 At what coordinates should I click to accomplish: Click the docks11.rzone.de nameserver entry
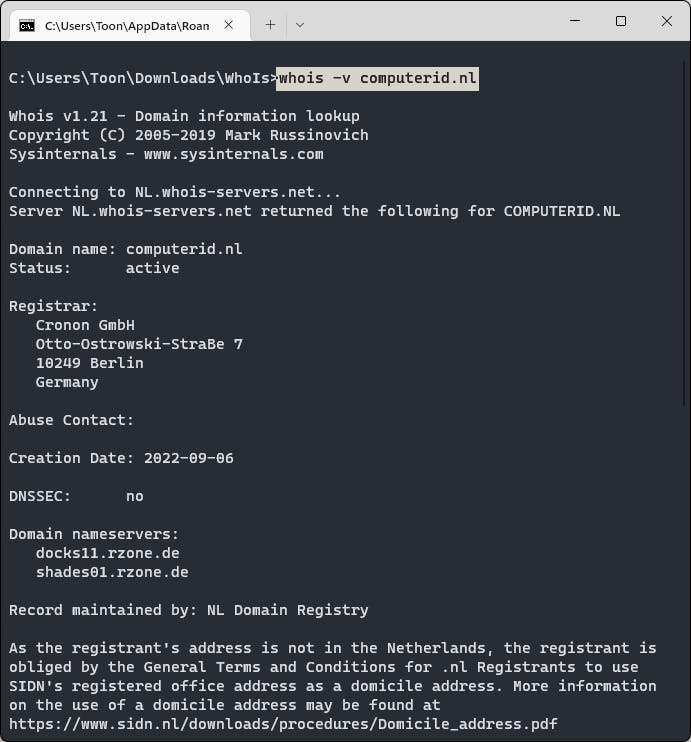(x=108, y=553)
